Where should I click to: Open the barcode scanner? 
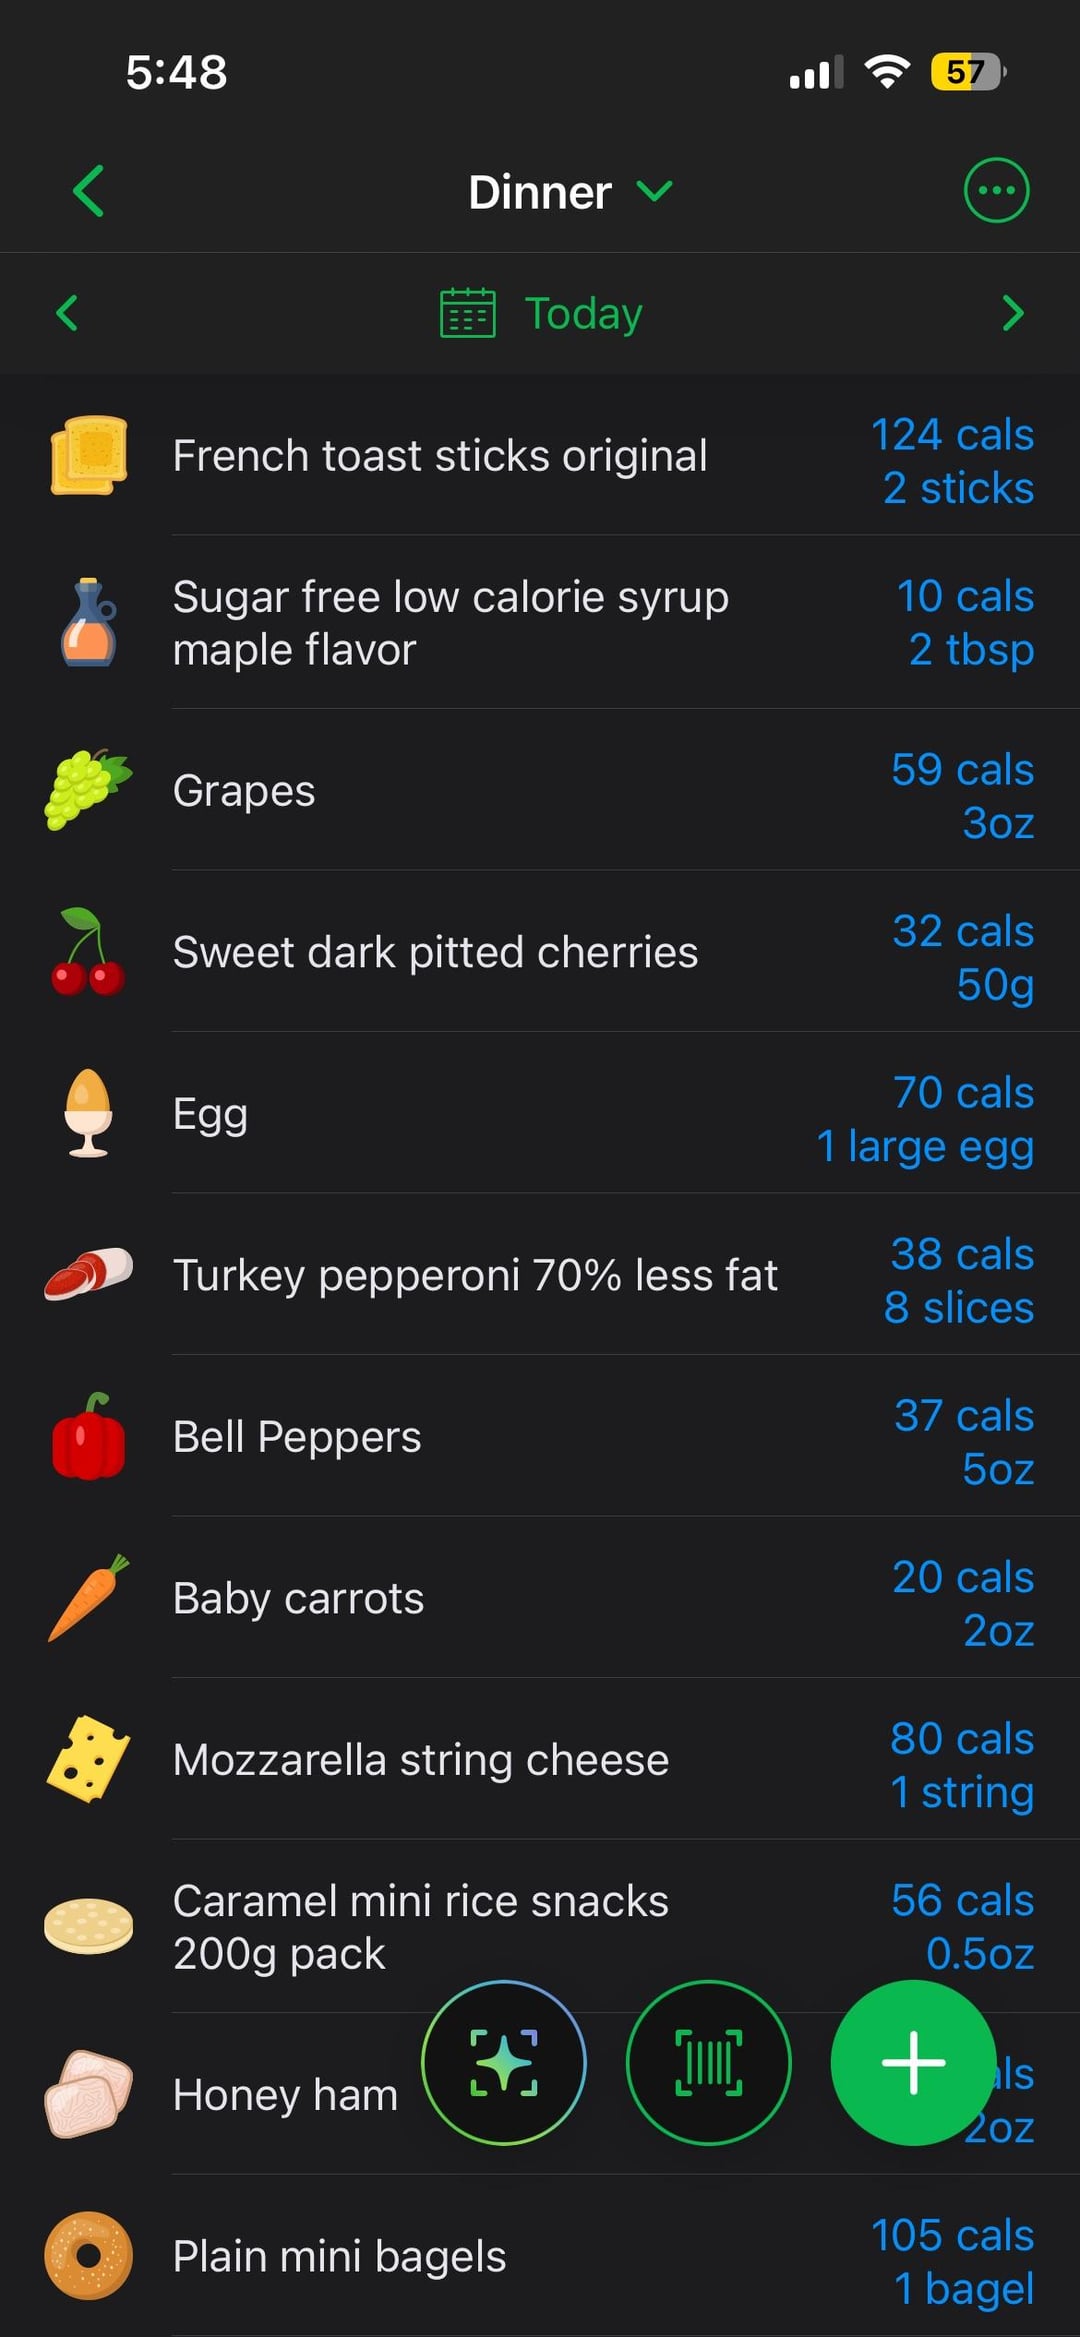tap(708, 2062)
